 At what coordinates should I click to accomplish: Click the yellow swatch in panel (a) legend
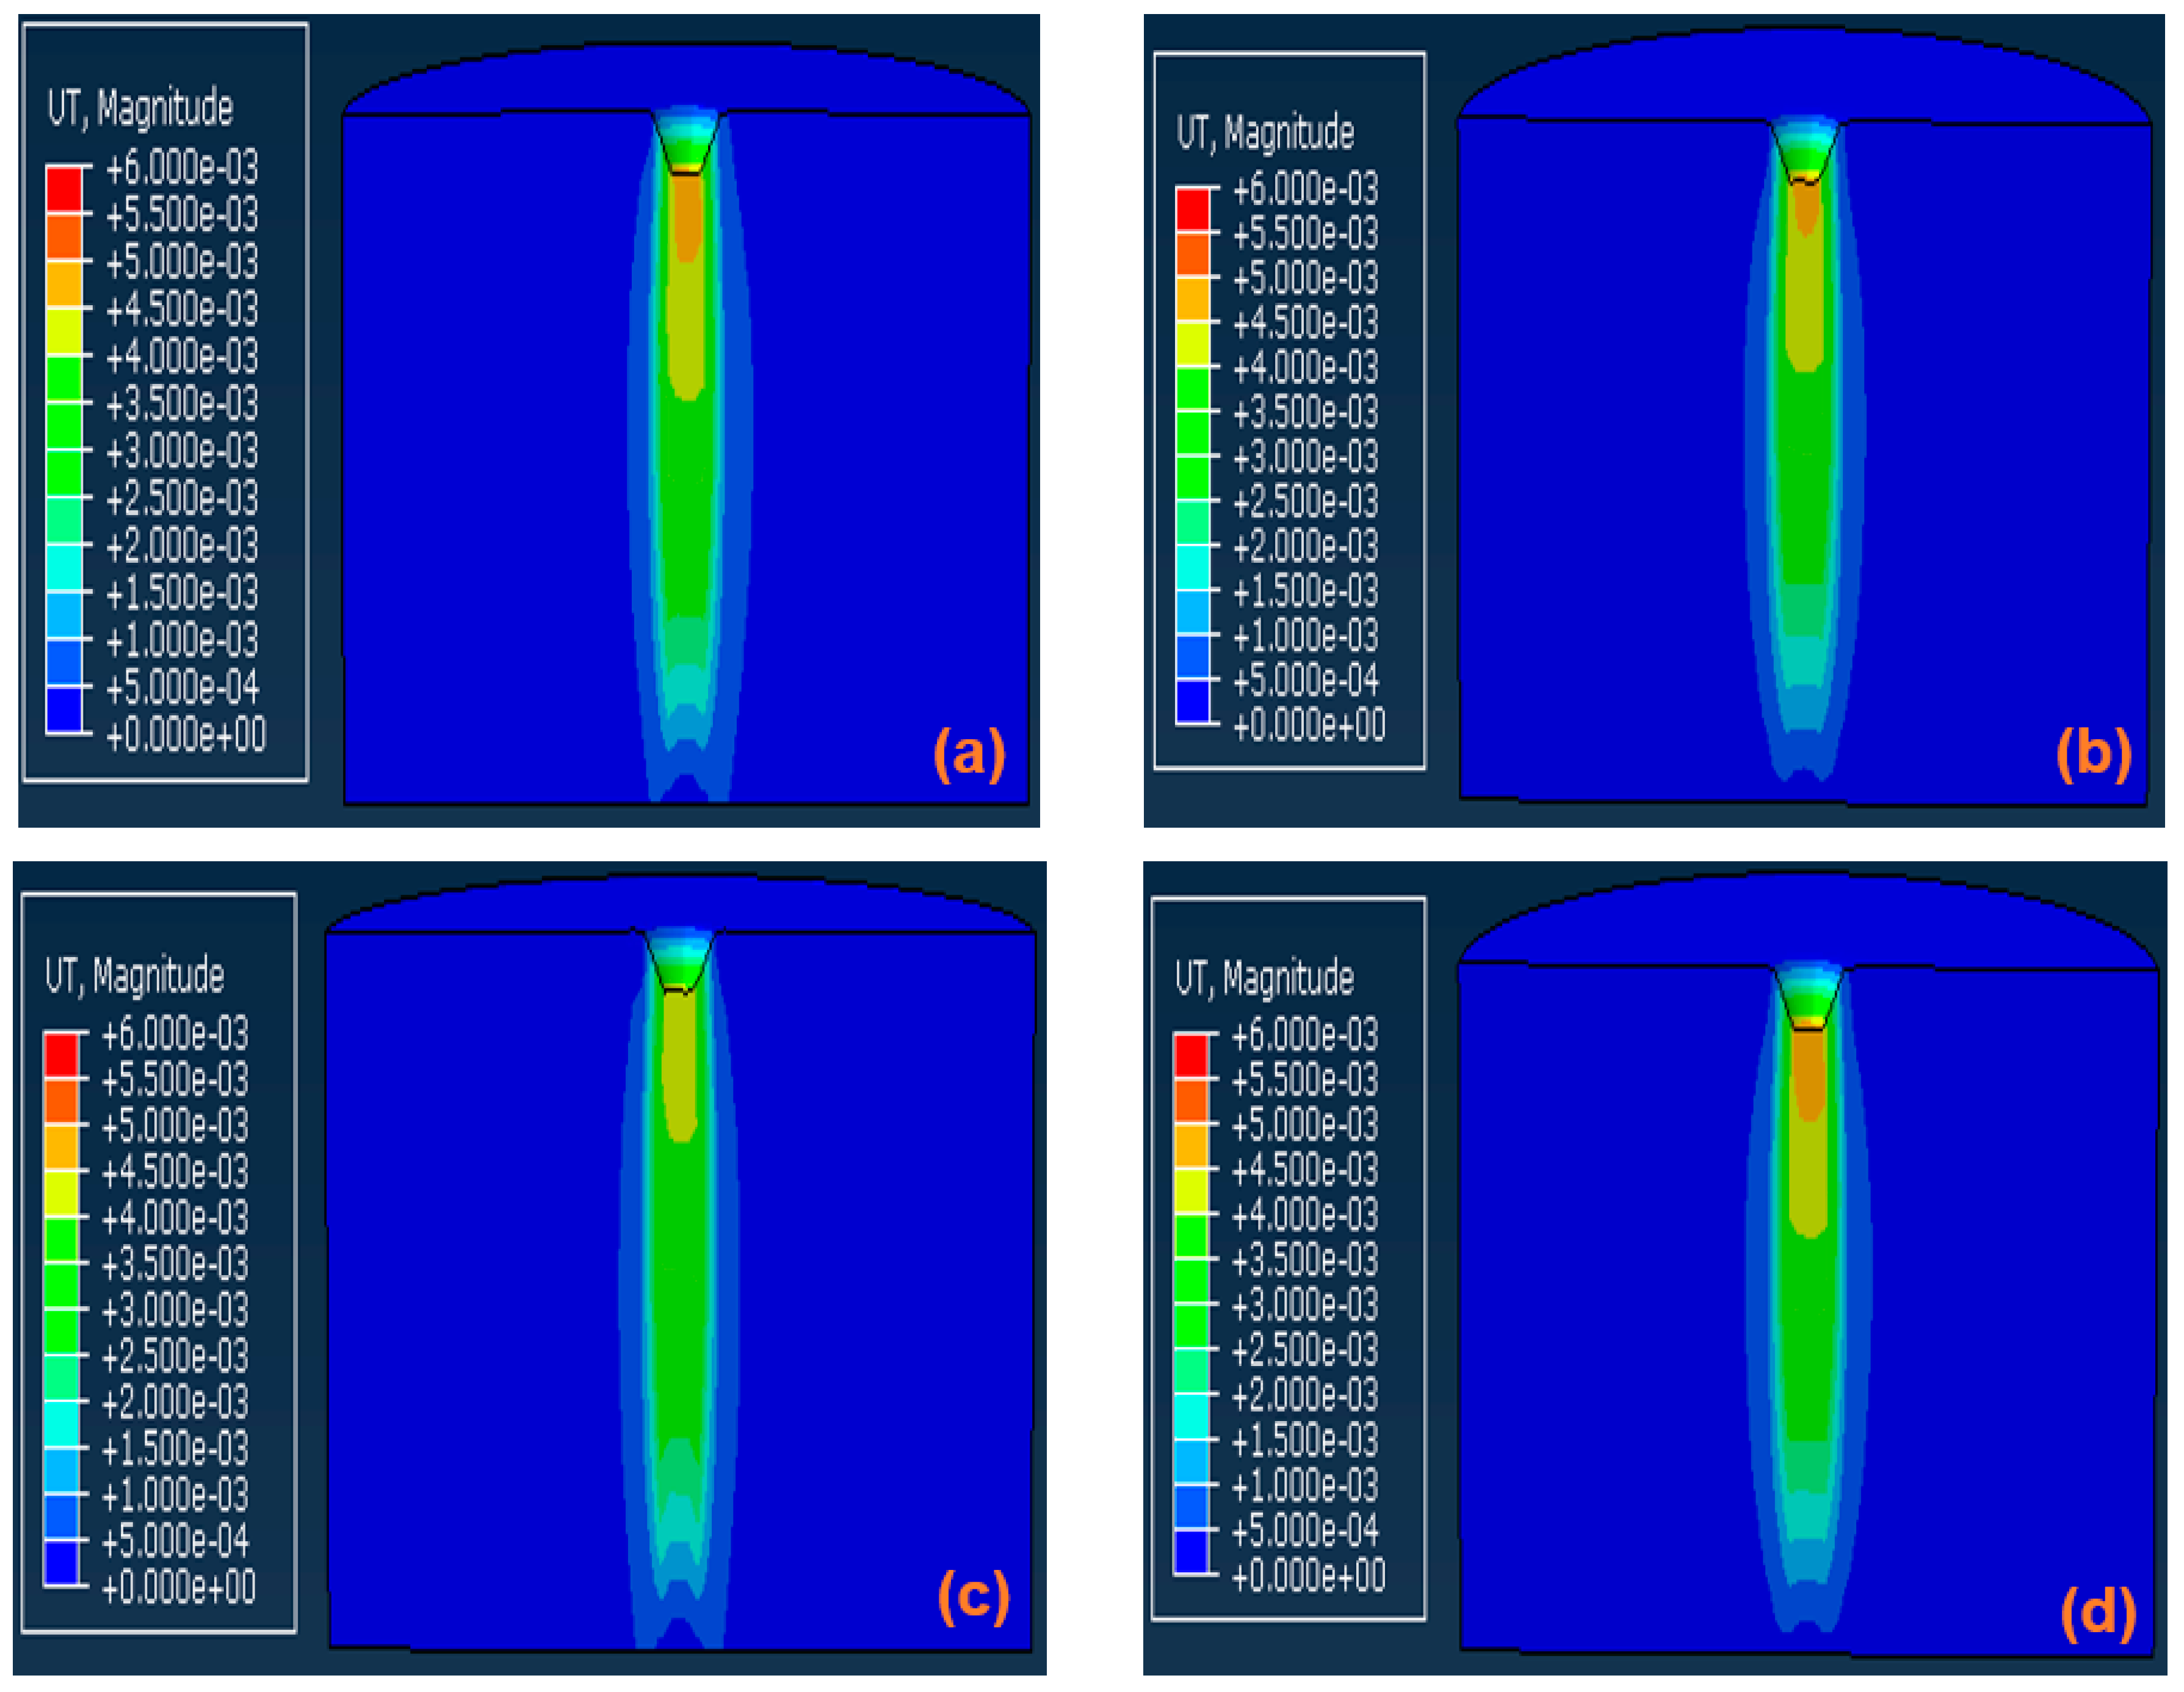point(64,331)
